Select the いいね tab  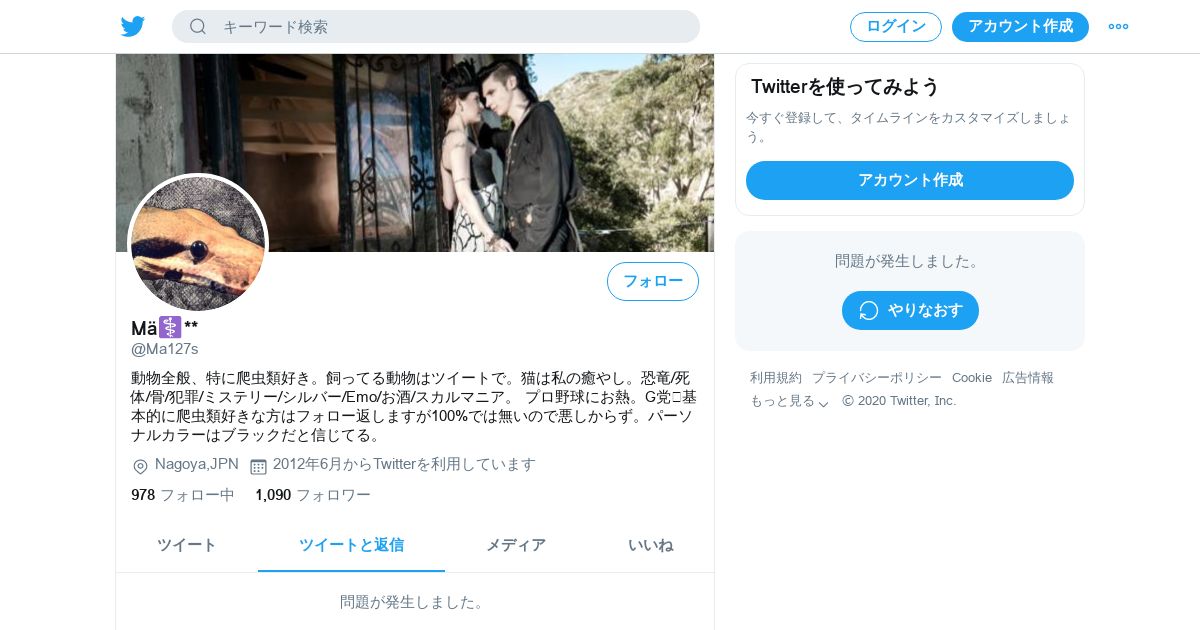pos(651,545)
